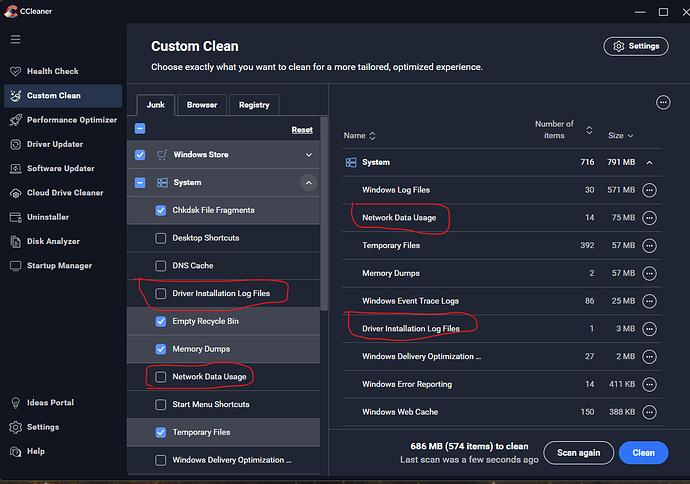The image size is (690, 484).
Task: Expand the Windows Store category
Action: tap(308, 155)
